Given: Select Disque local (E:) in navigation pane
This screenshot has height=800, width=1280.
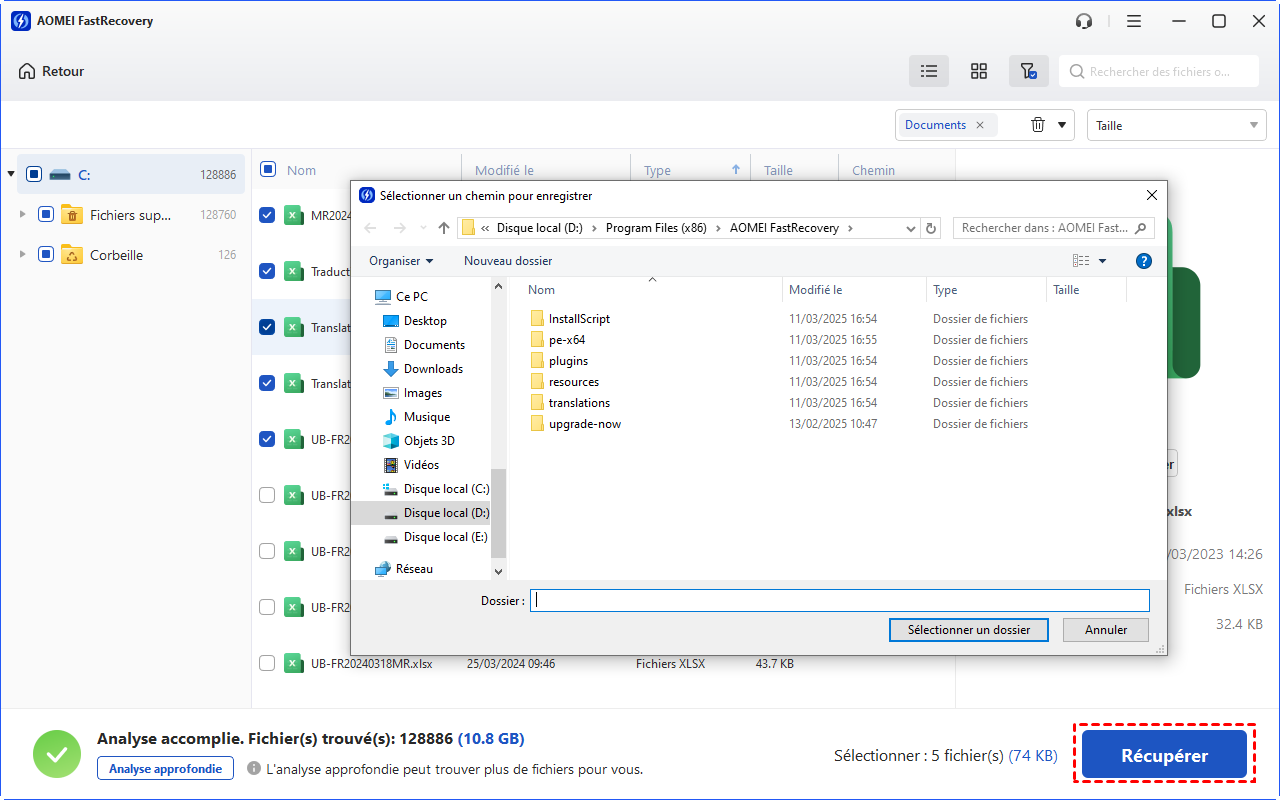Looking at the screenshot, I should [445, 537].
